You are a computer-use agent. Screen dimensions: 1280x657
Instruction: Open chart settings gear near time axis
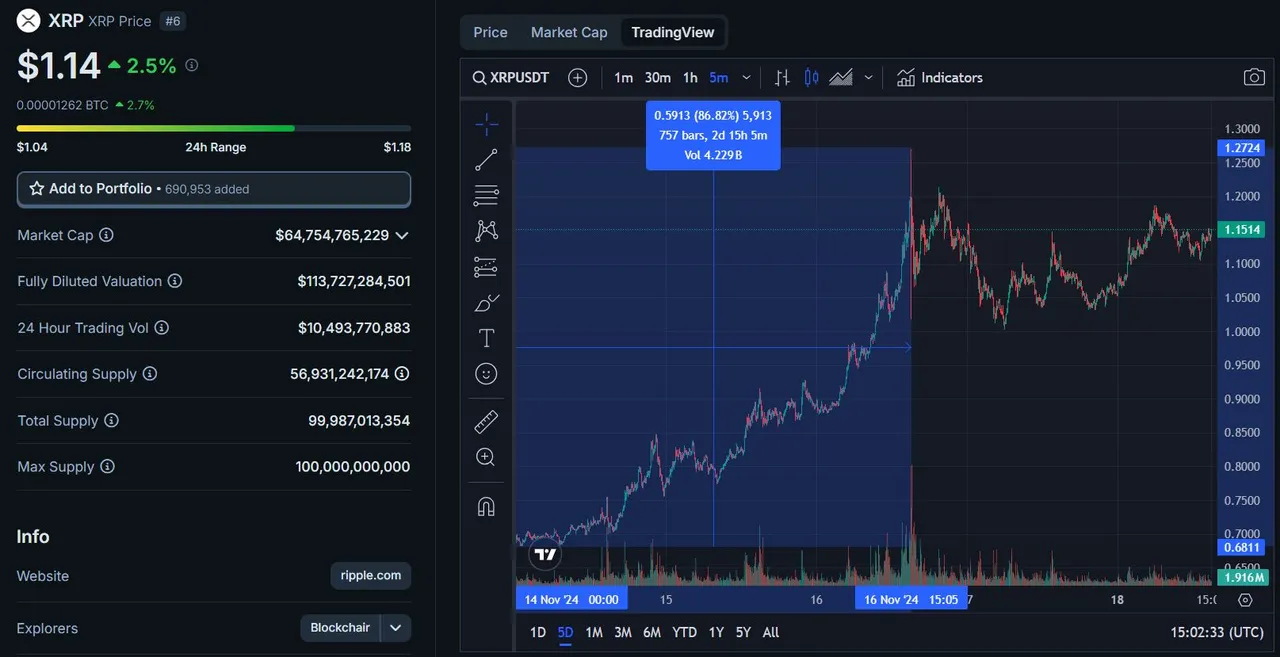click(1245, 600)
